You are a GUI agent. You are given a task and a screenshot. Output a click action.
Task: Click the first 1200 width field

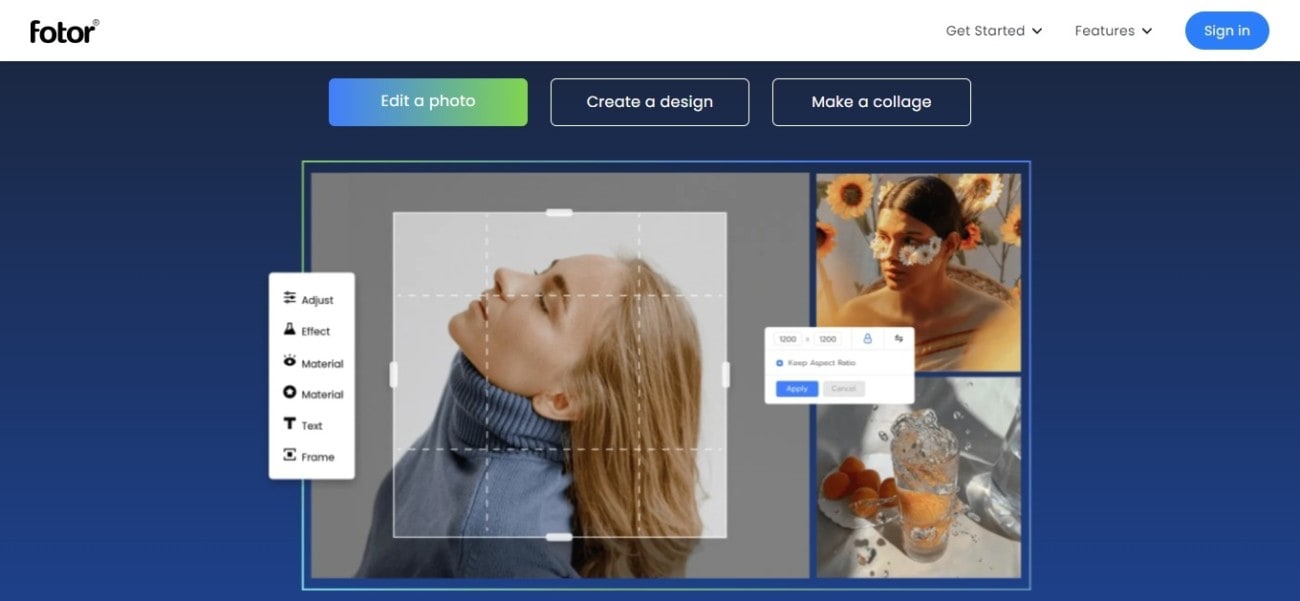(788, 339)
